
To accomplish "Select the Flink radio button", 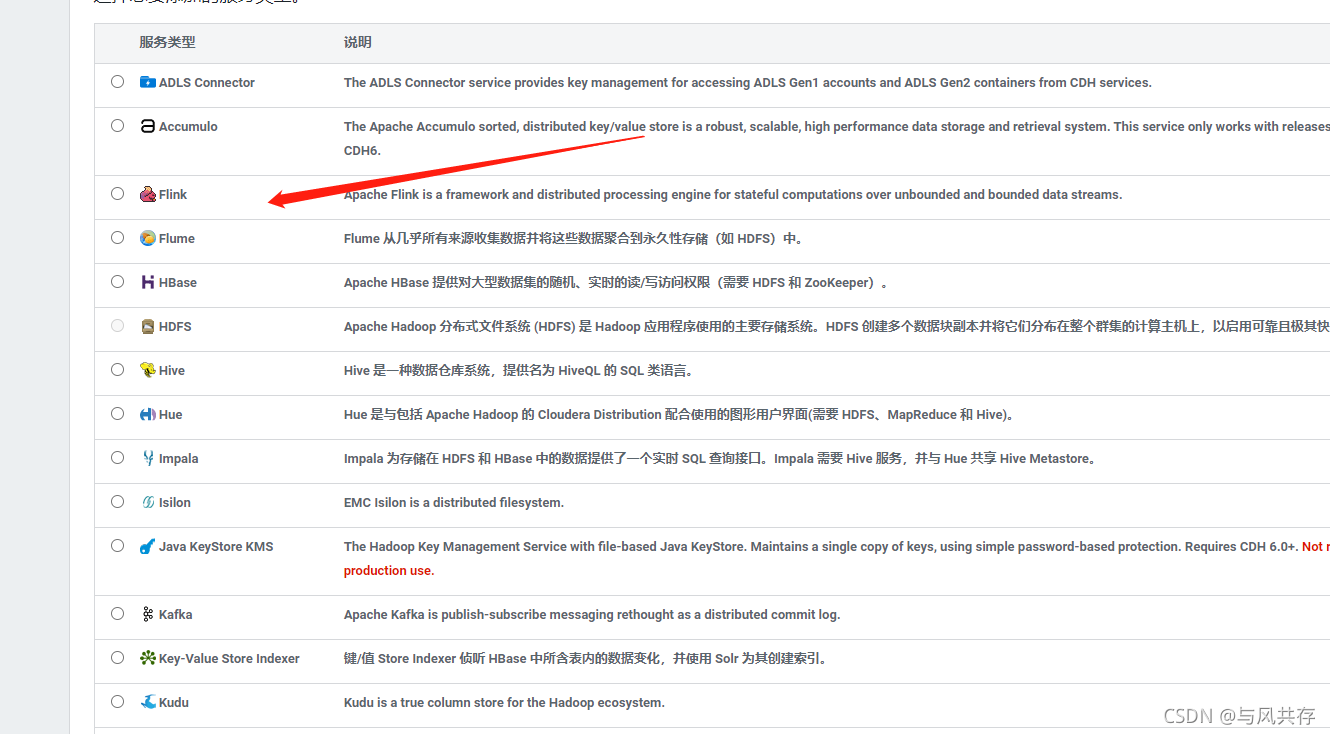I will tap(118, 194).
